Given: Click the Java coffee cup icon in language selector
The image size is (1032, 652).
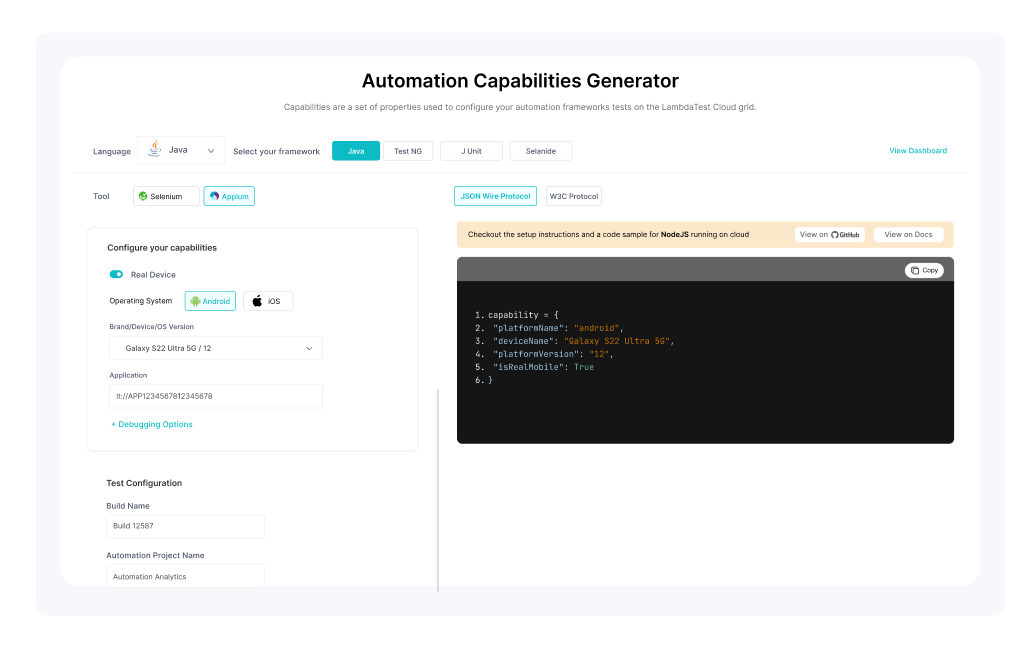Looking at the screenshot, I should (x=155, y=148).
